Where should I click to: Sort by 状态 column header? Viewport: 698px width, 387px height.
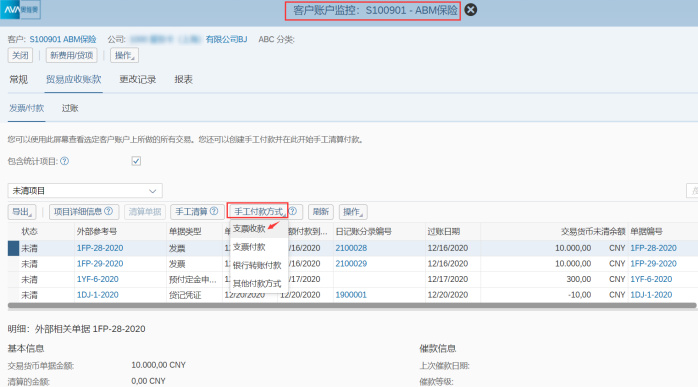29,232
